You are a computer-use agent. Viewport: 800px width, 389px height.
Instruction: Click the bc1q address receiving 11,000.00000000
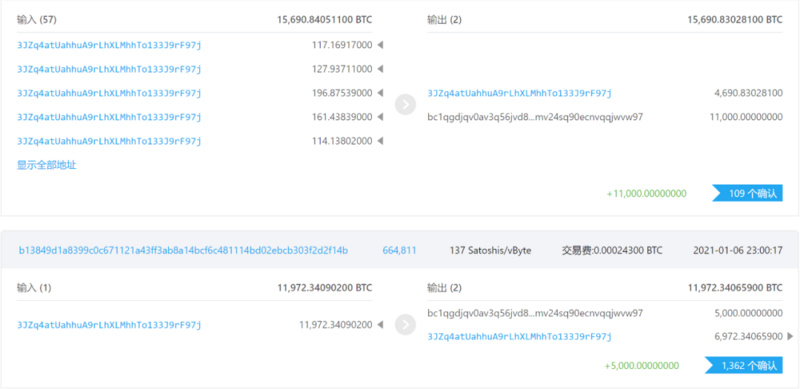535,117
